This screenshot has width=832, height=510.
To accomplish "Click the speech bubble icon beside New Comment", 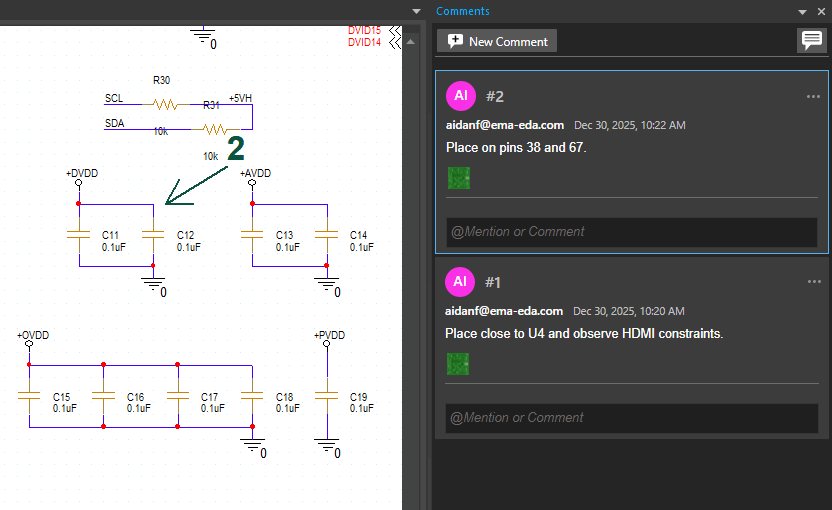I will tap(811, 41).
